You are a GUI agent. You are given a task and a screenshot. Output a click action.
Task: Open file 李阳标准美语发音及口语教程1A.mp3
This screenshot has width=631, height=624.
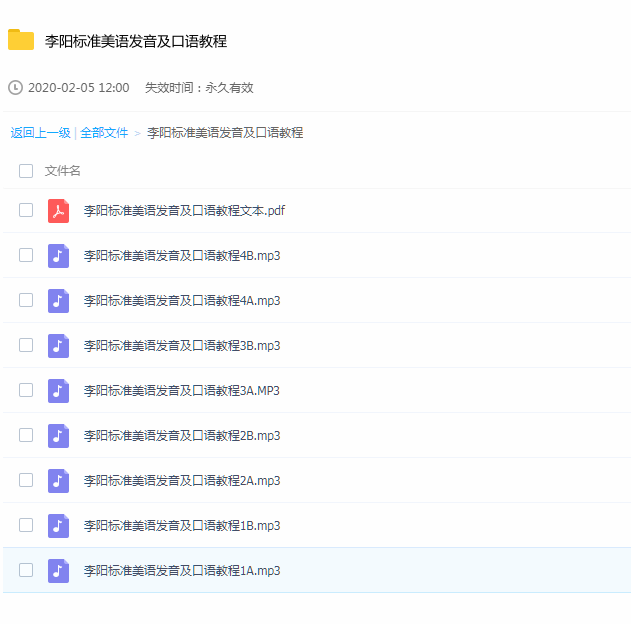[x=182, y=571]
